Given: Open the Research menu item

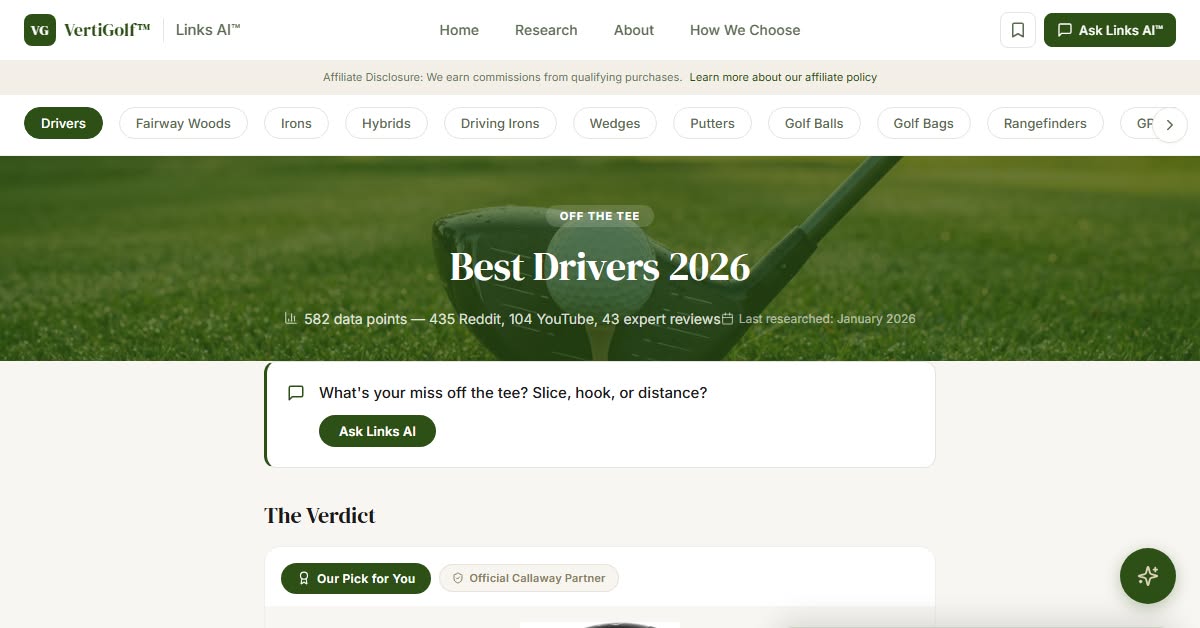Looking at the screenshot, I should pyautogui.click(x=546, y=30).
